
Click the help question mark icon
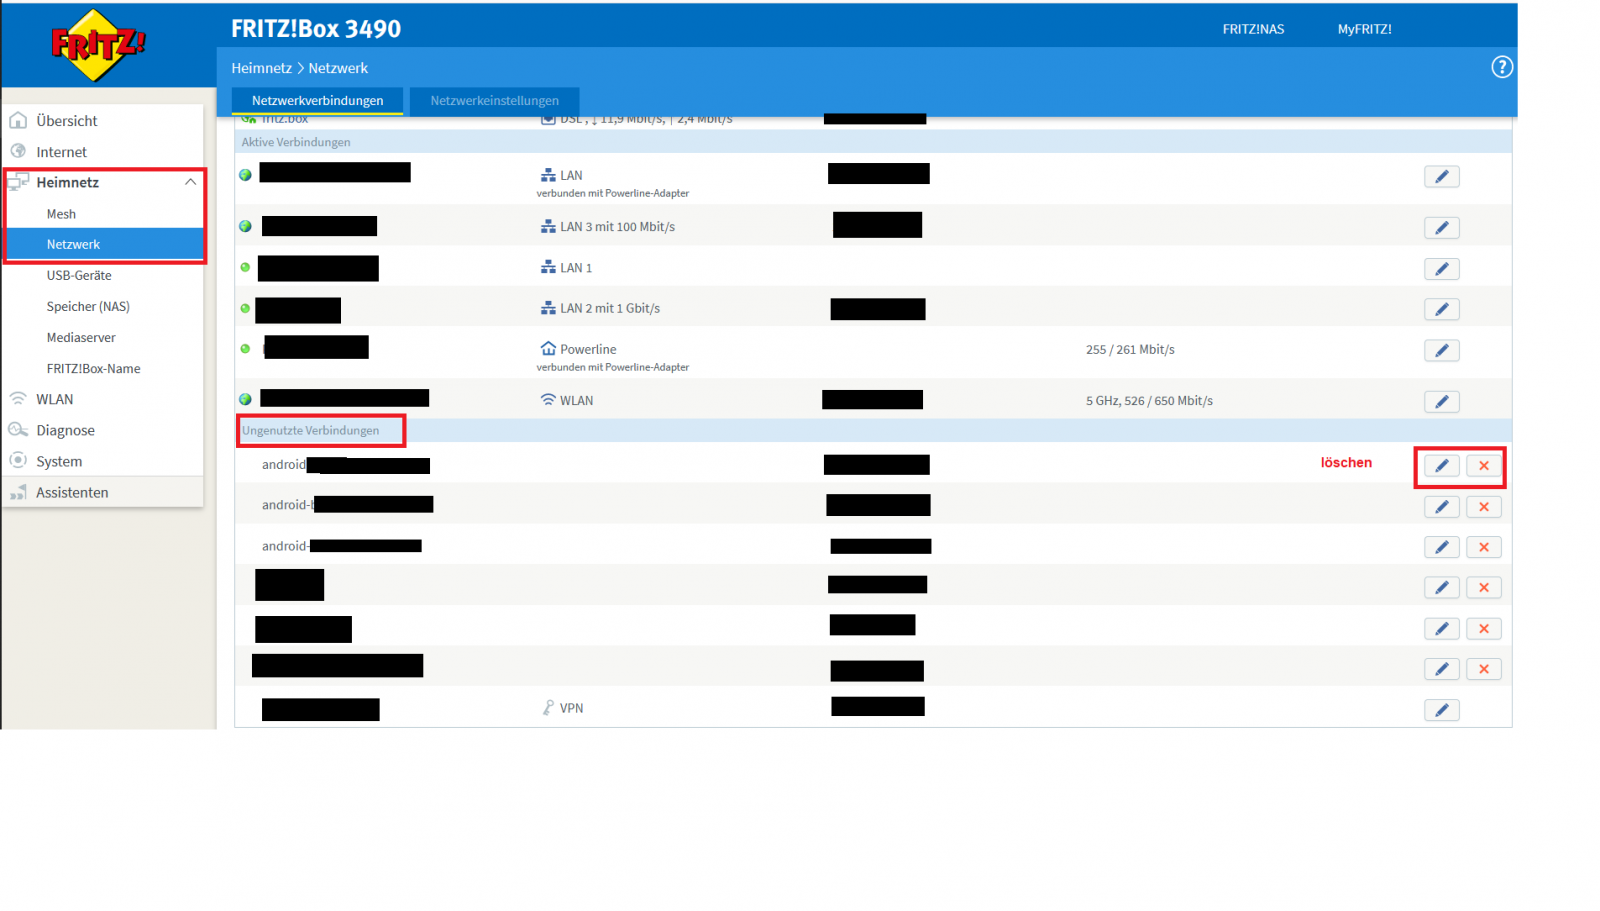pyautogui.click(x=1501, y=67)
